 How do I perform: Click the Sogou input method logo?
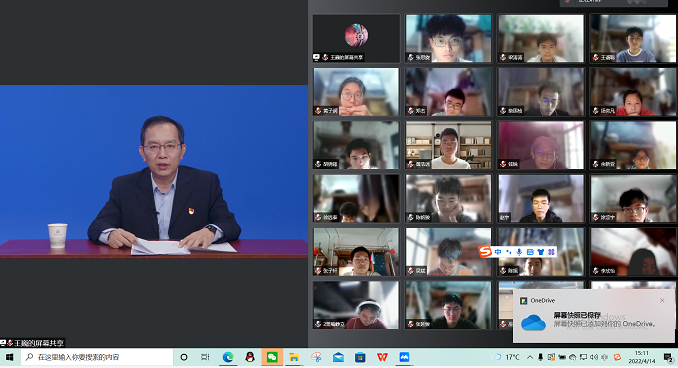[485, 251]
